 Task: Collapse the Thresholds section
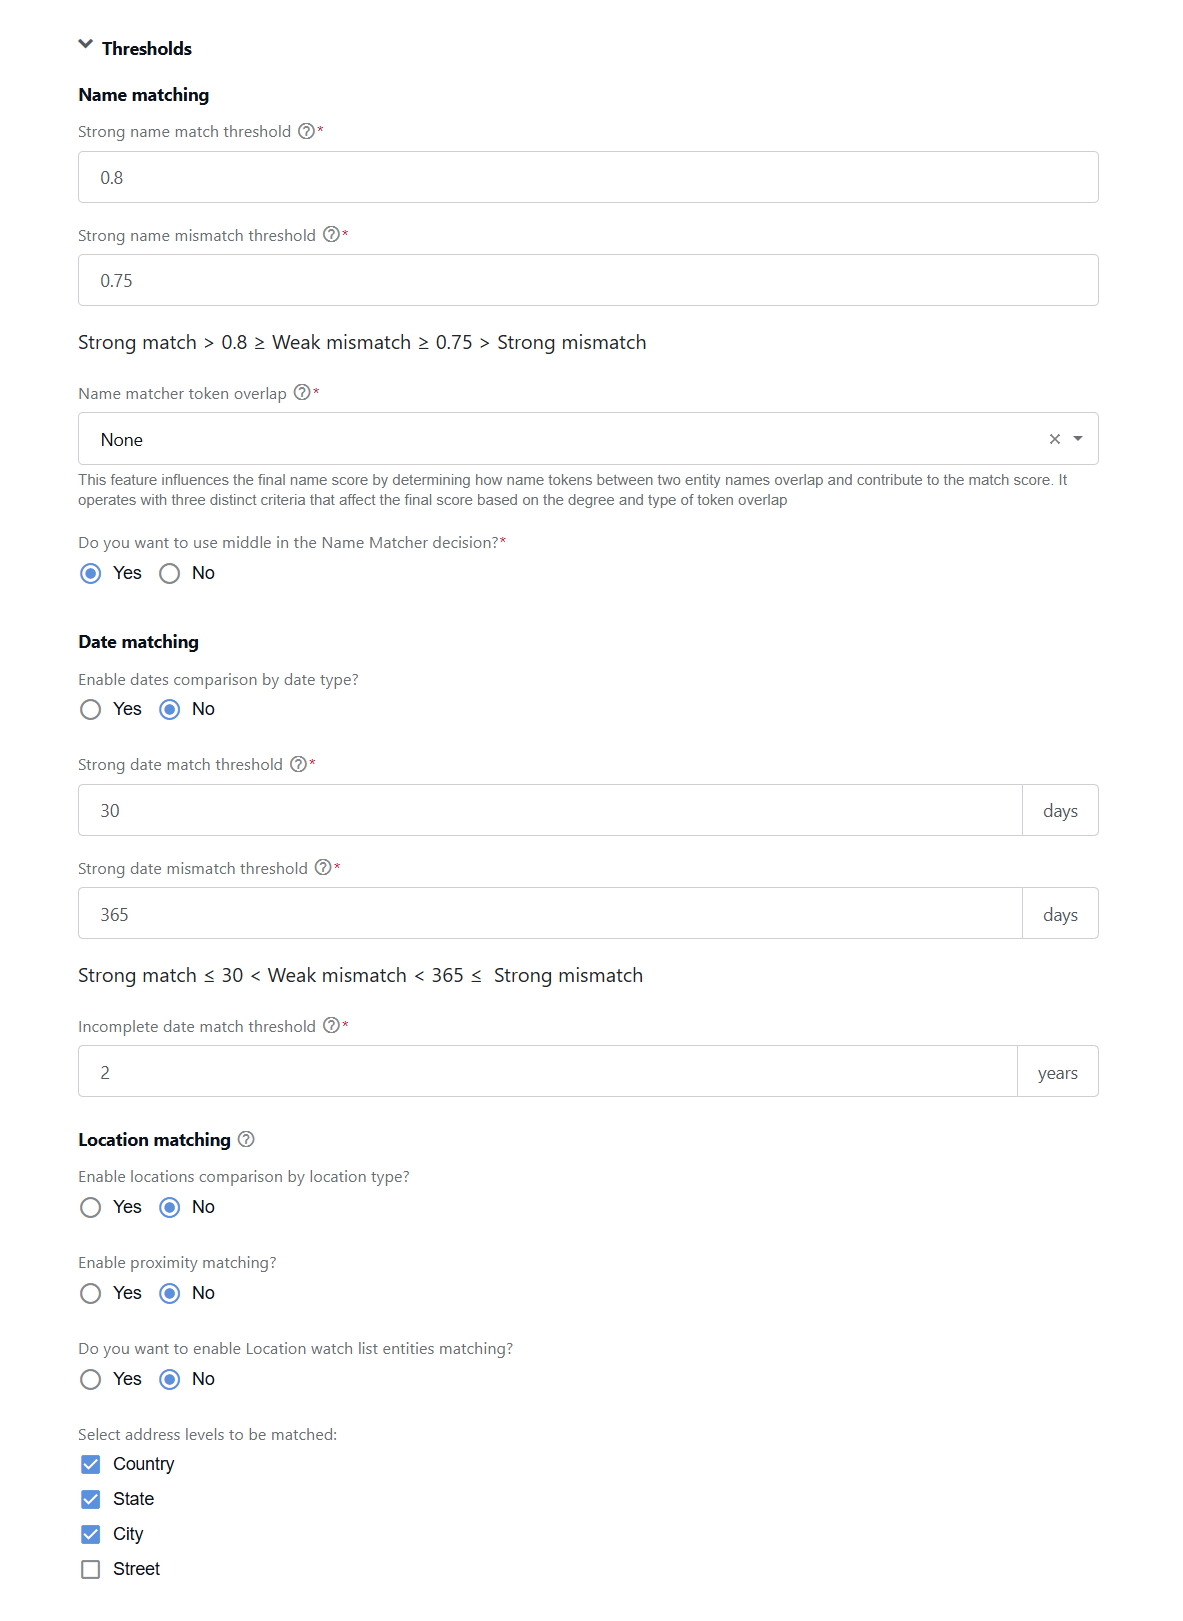[x=86, y=45]
